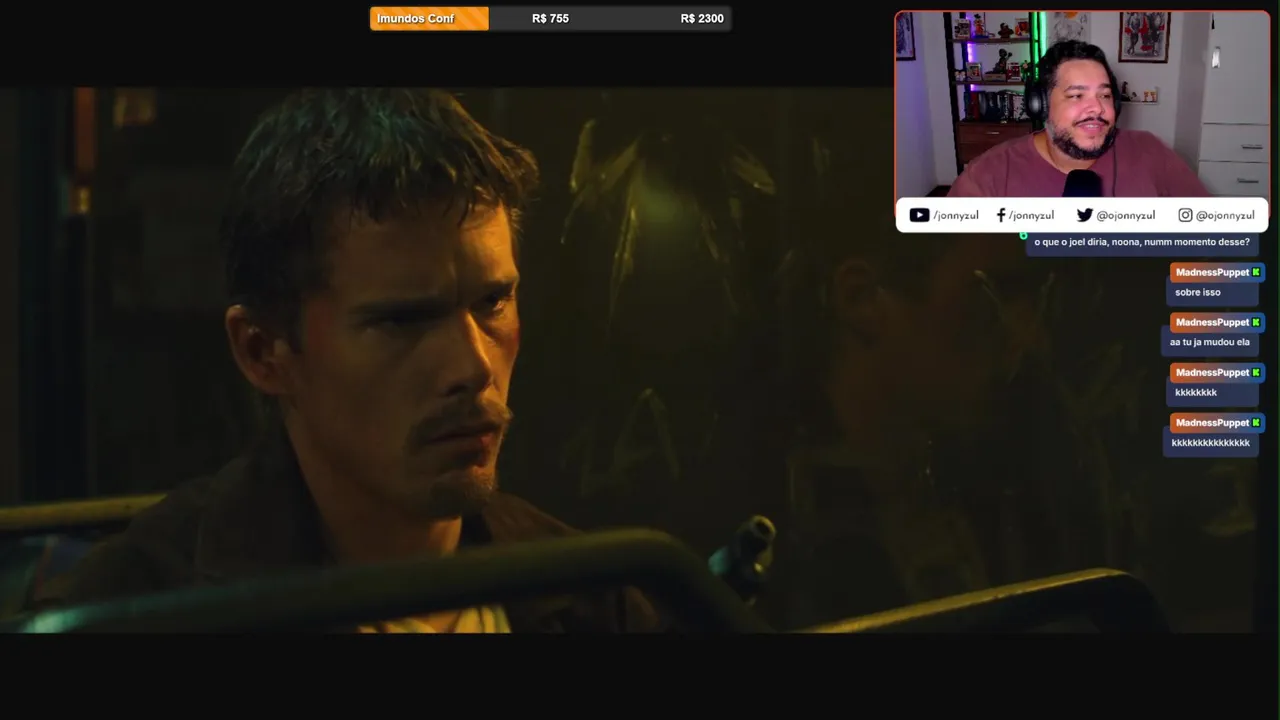This screenshot has height=720, width=1280.
Task: Click the long 'kkkkkkkkkkkkkkk' chat message
Action: [1210, 442]
